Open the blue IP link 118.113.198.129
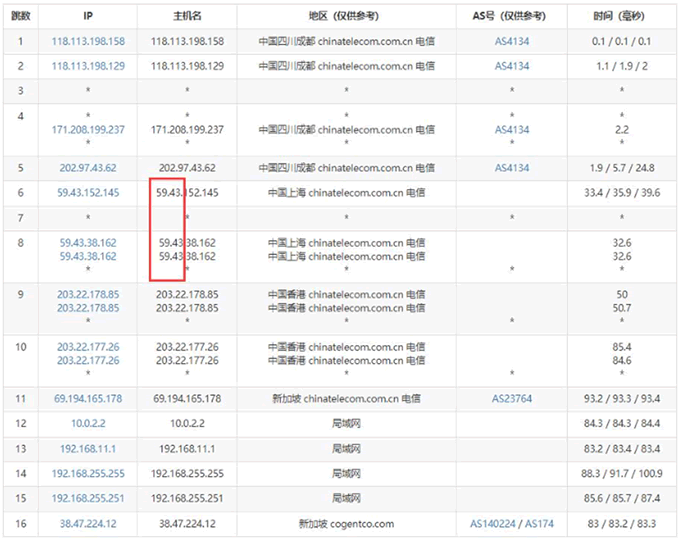The height and width of the screenshot is (540, 680). click(88, 66)
